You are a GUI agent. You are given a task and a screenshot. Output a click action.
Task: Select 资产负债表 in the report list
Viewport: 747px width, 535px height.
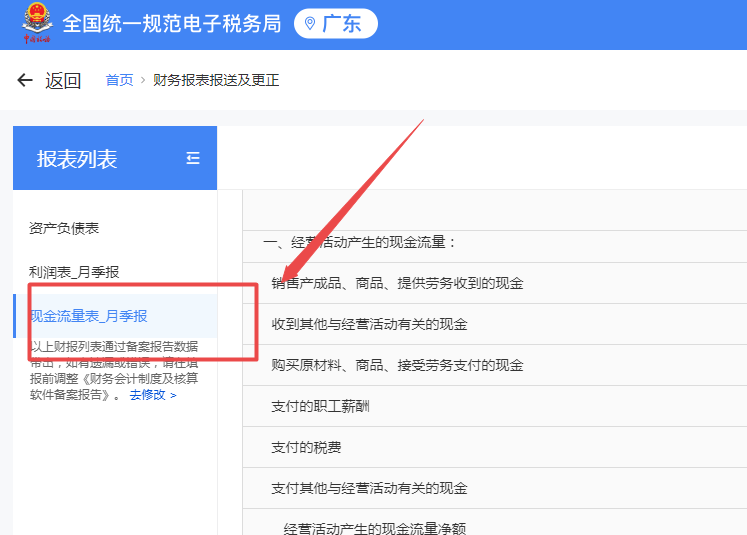pyautogui.click(x=64, y=228)
